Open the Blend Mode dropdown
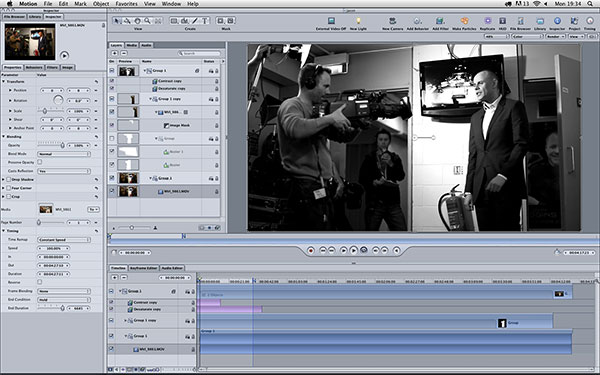Screen dimensions: 600x375 [64, 154]
